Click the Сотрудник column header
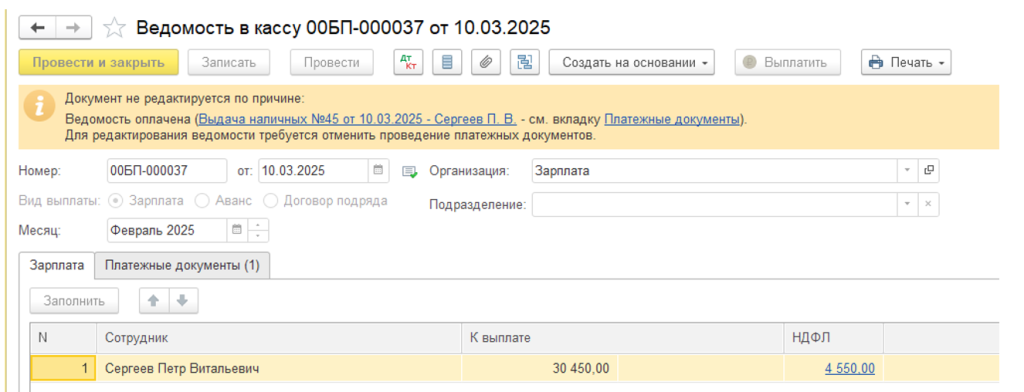The image size is (1024, 392). pos(279,338)
